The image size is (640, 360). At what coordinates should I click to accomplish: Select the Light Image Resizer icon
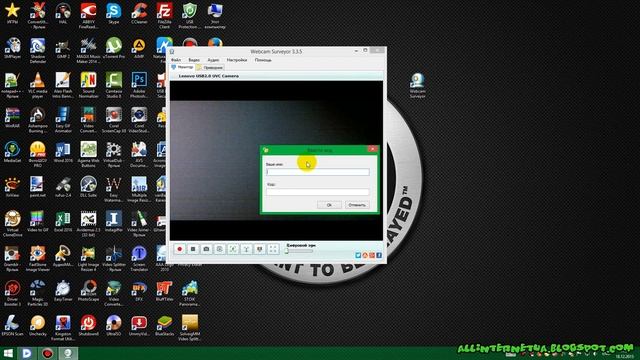[x=89, y=259]
